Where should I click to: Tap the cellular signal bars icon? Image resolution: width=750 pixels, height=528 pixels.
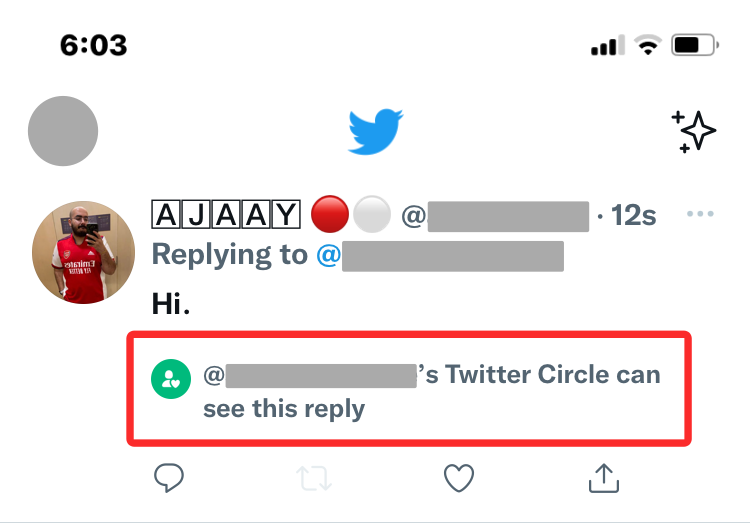(607, 45)
